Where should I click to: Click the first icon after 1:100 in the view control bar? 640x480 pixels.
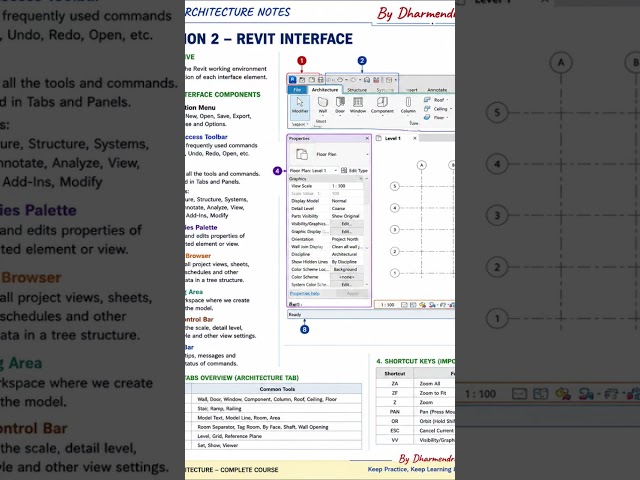pos(404,305)
